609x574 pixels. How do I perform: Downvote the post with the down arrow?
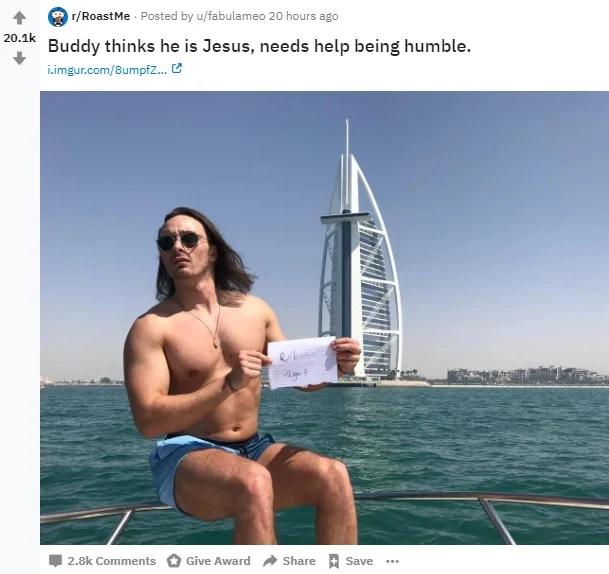coord(19,58)
